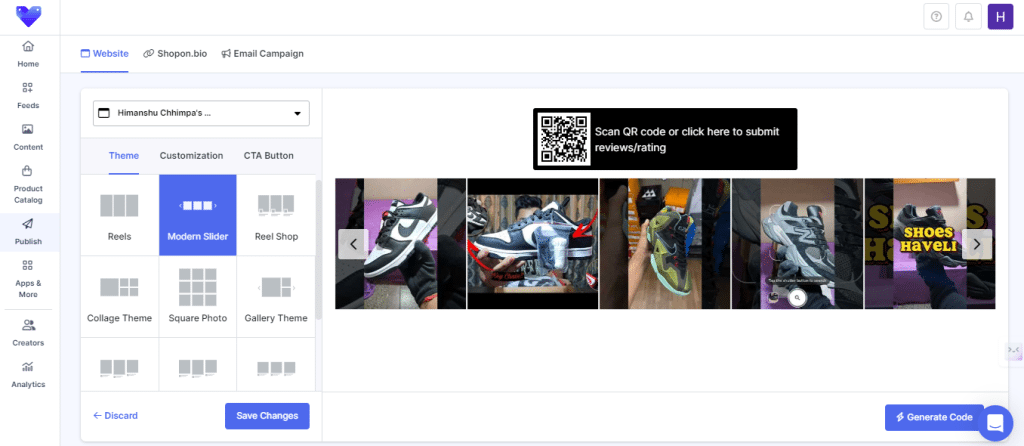Open Product Catalog from sidebar

28,180
